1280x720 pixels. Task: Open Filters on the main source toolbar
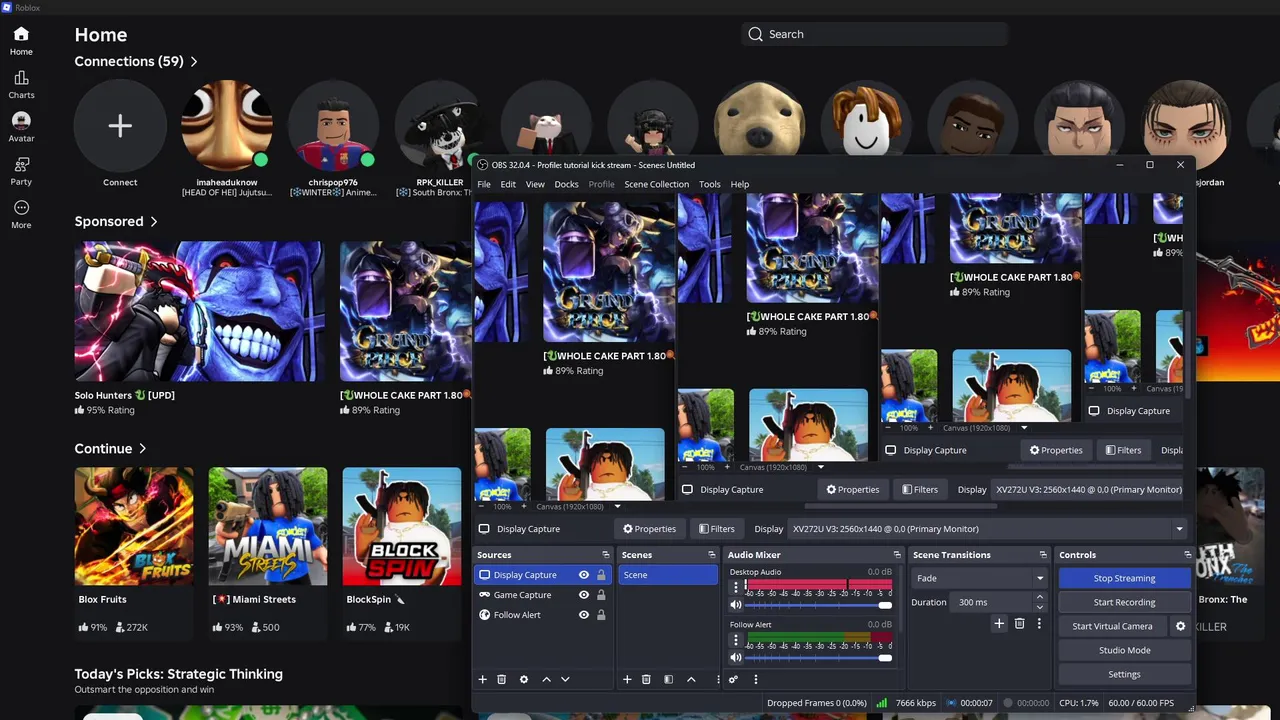[x=716, y=529]
